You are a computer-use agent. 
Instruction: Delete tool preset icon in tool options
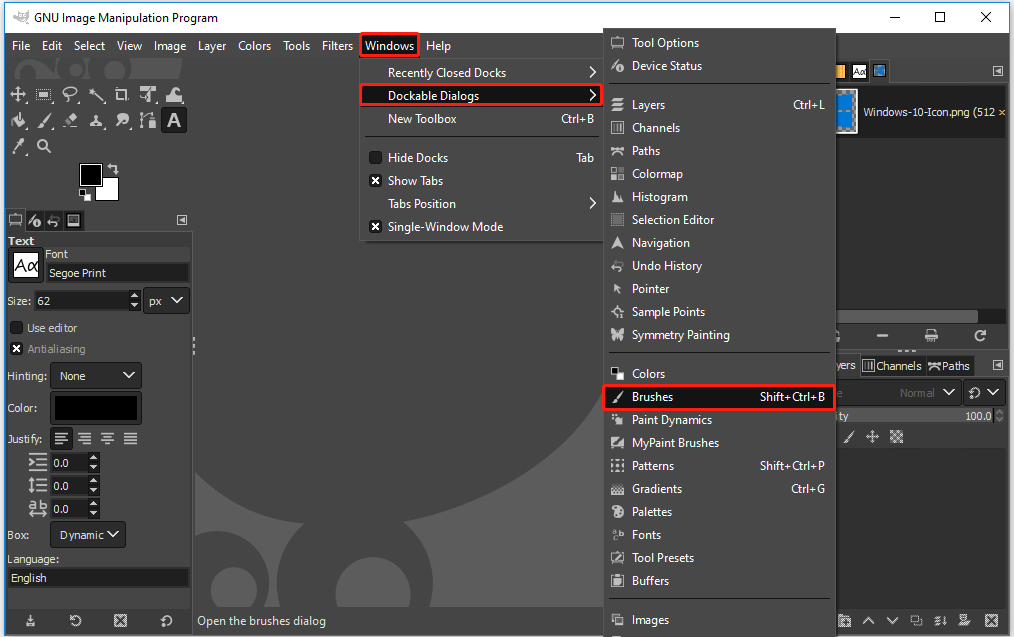(x=120, y=621)
